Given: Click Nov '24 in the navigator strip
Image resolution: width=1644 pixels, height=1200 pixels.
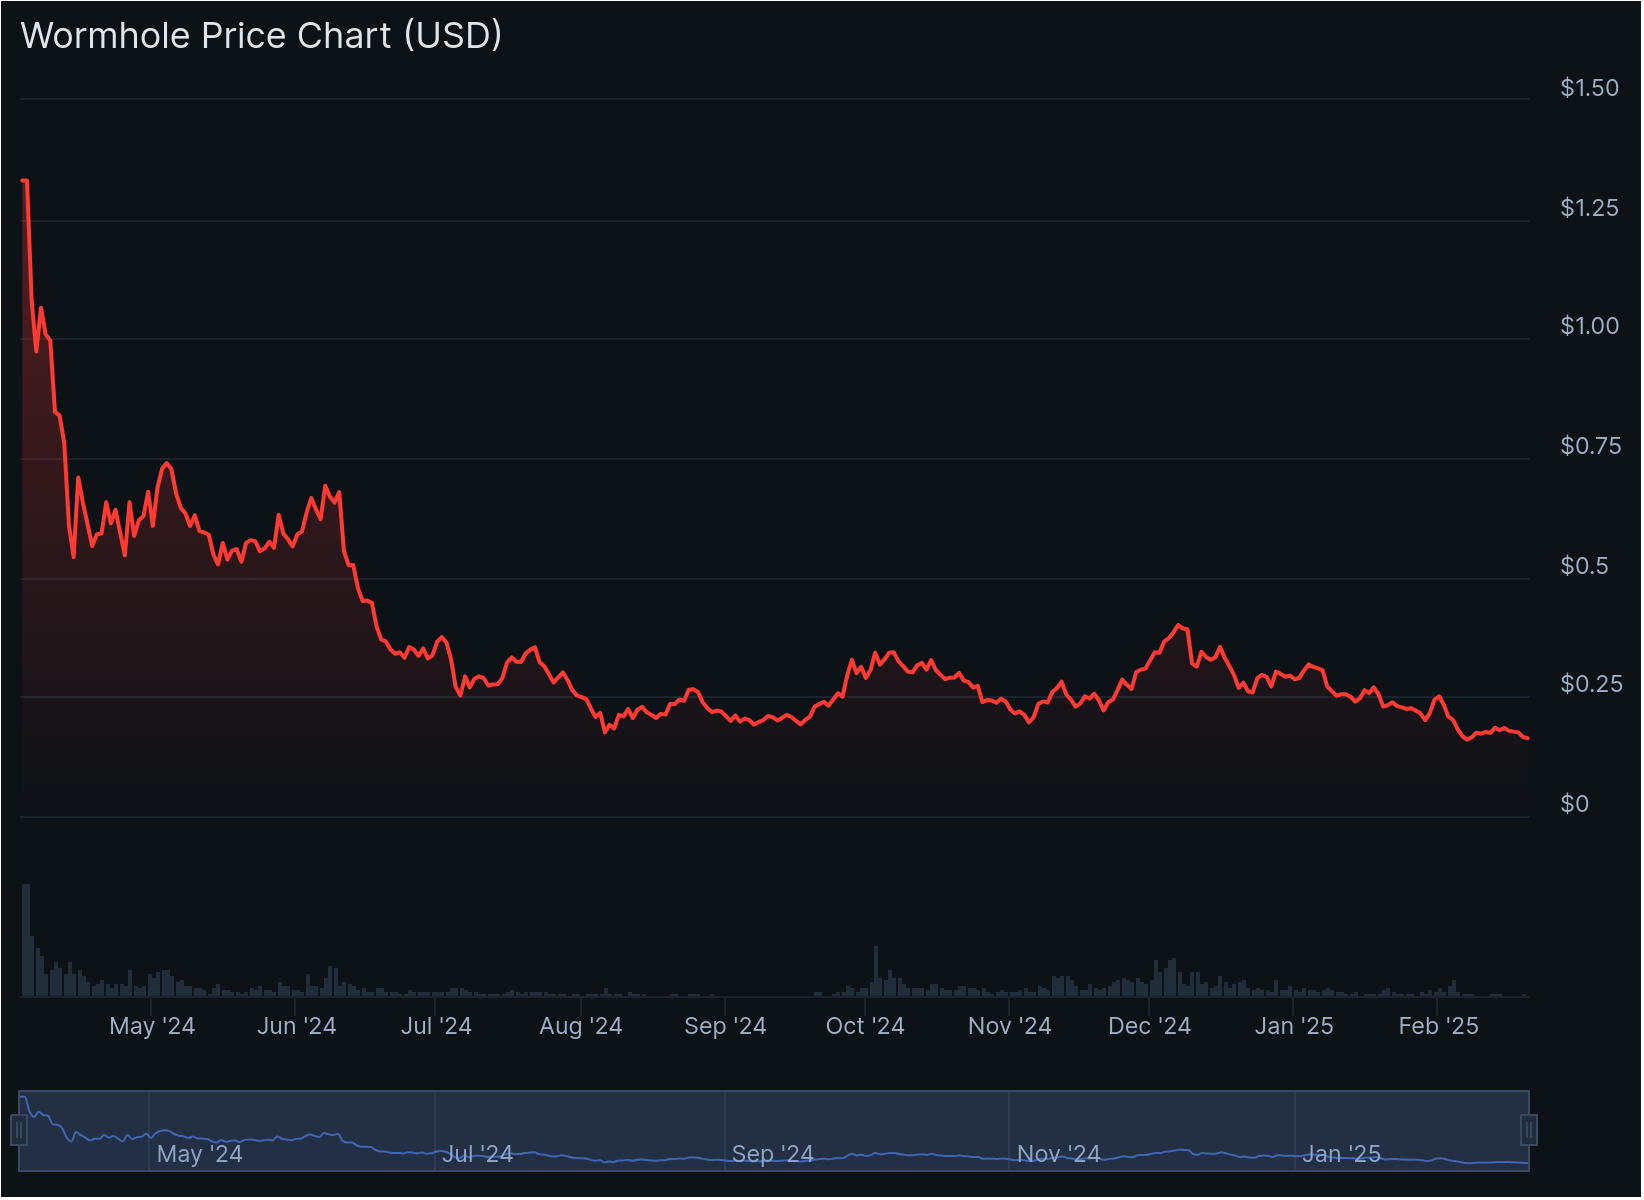Looking at the screenshot, I should (x=1058, y=1154).
